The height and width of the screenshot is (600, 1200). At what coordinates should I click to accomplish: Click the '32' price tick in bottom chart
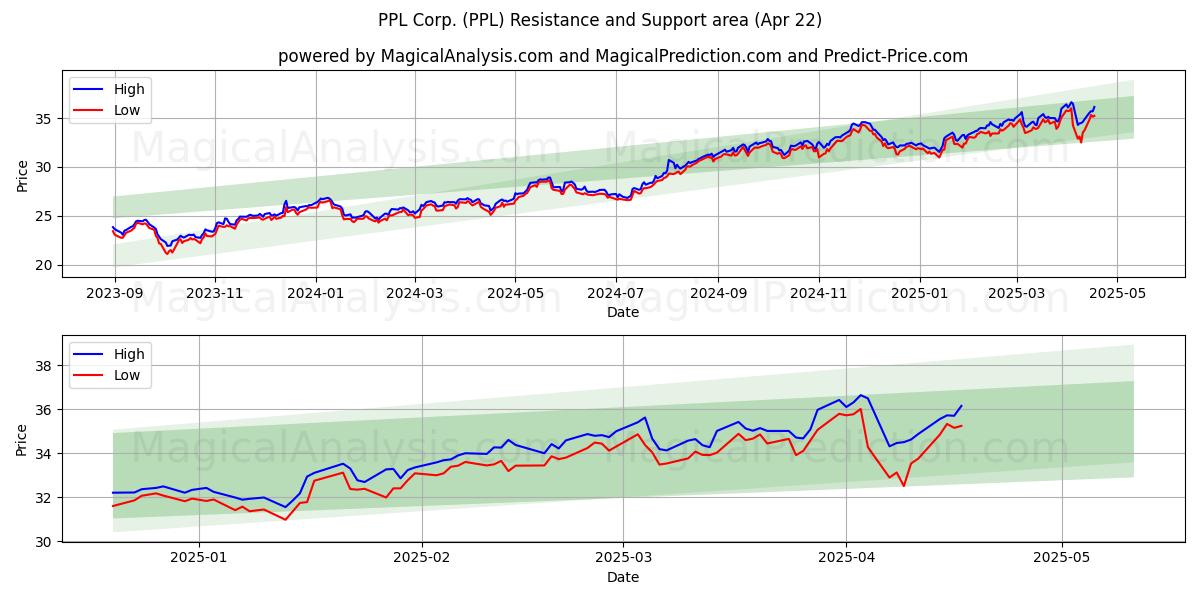tap(45, 498)
